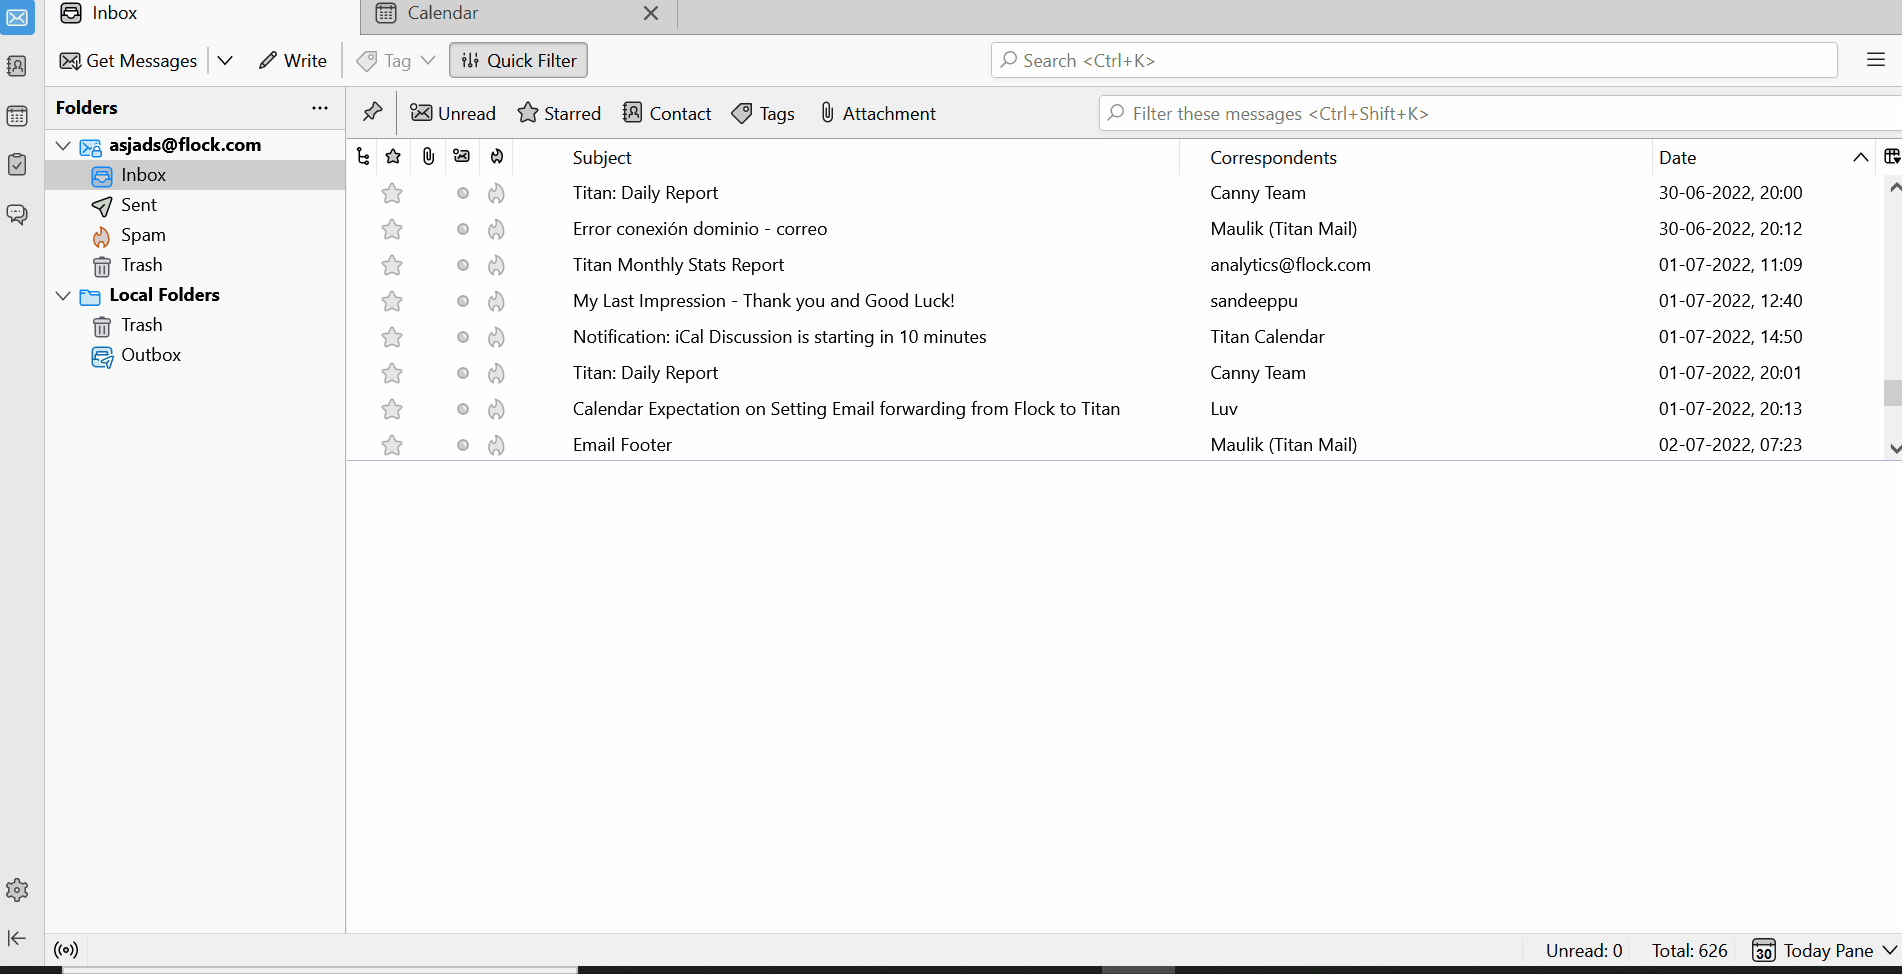Open column picker icon
The height and width of the screenshot is (974, 1902).
pyautogui.click(x=1891, y=157)
